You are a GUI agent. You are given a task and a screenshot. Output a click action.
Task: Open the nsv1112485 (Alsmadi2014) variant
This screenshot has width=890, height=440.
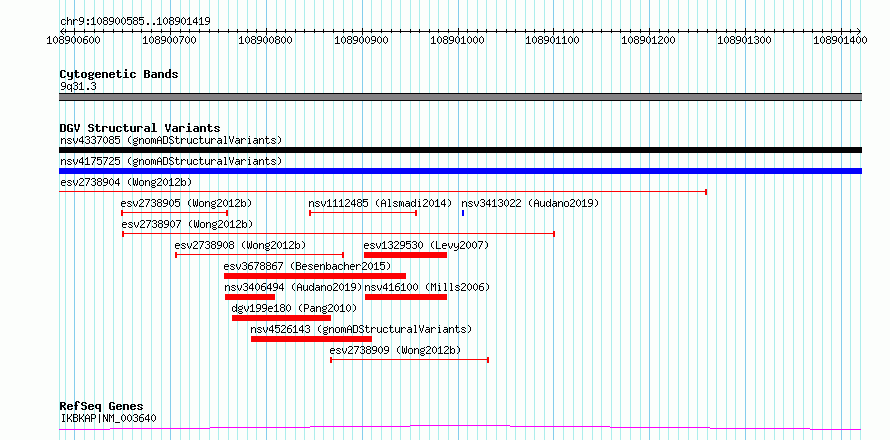pyautogui.click(x=380, y=203)
